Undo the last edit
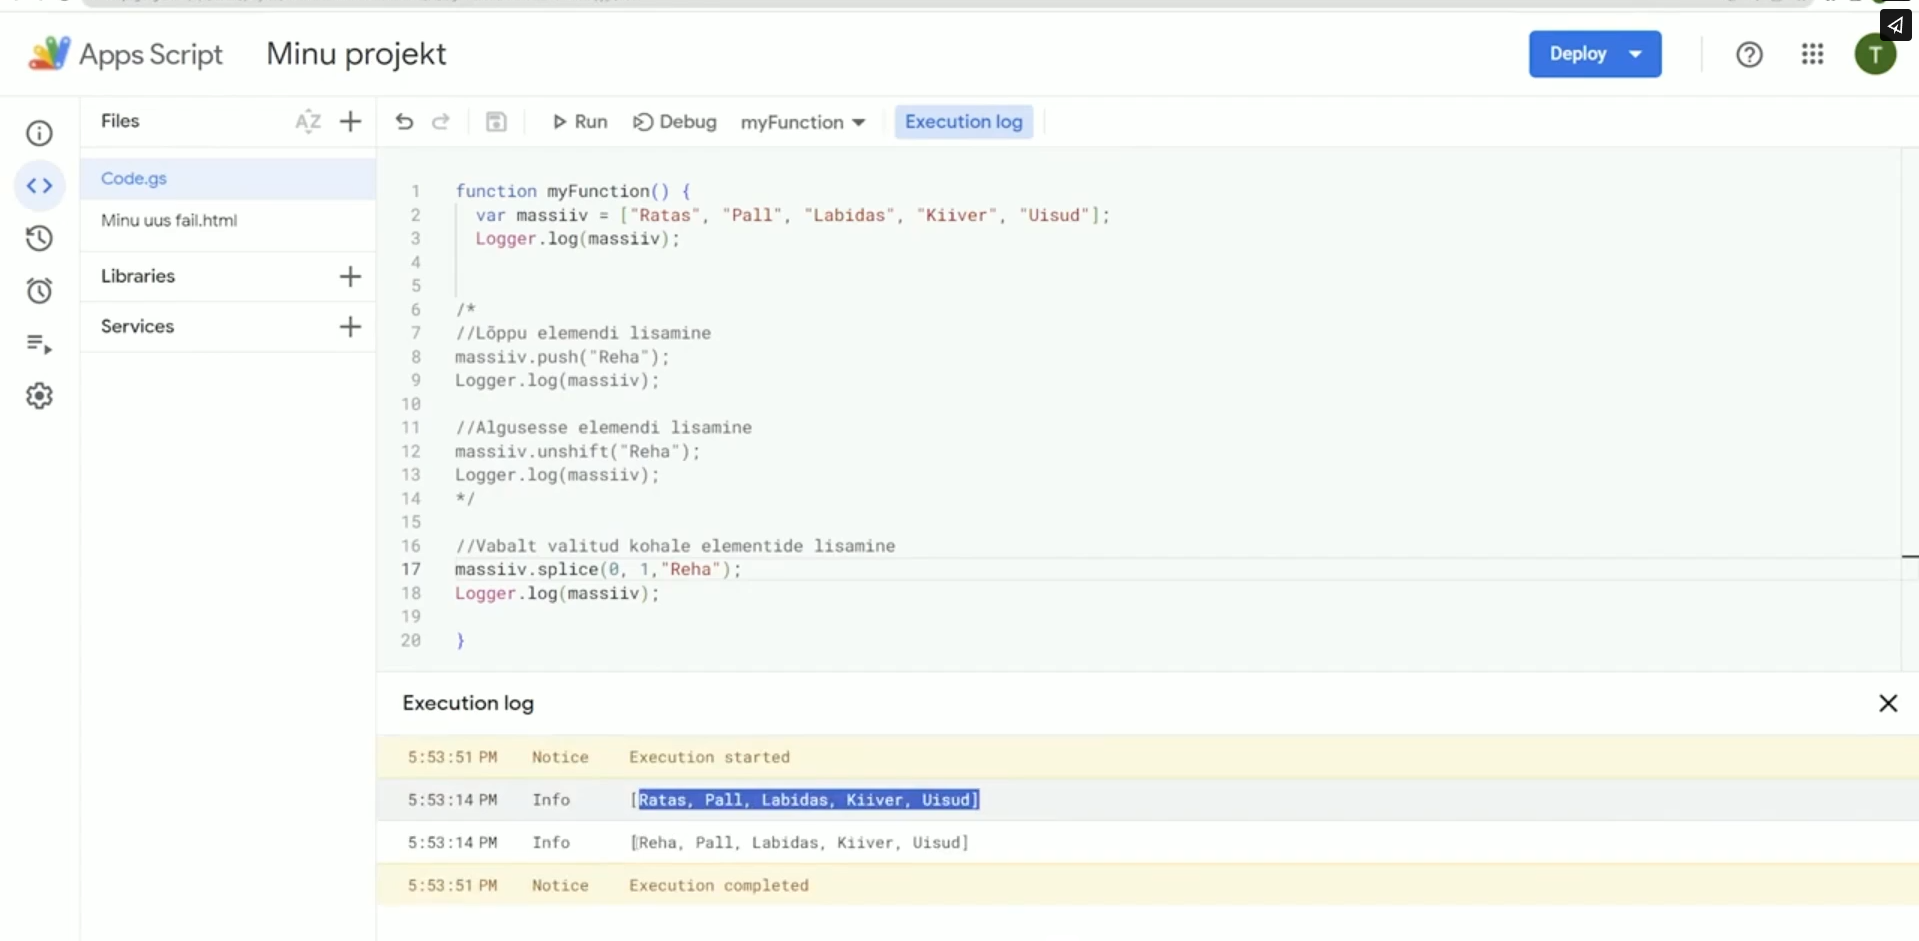 (x=404, y=122)
